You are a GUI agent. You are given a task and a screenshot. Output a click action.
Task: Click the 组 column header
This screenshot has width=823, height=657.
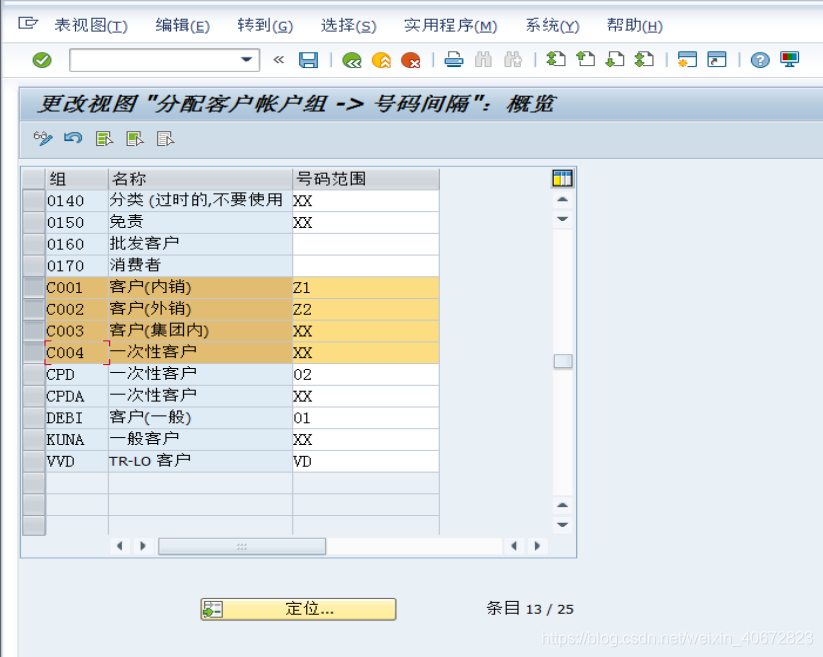click(77, 179)
